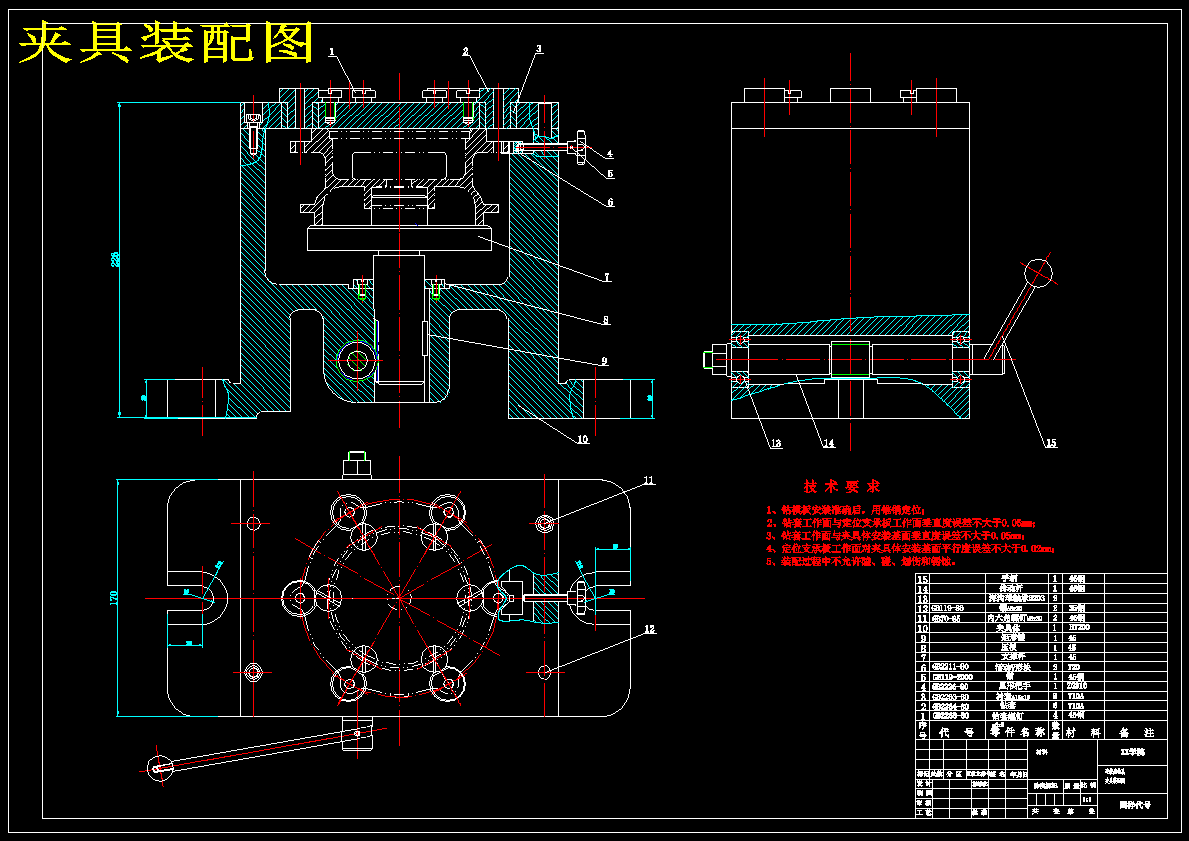
Task: Click the row number 15 cell in the parts table
Action: click(922, 579)
